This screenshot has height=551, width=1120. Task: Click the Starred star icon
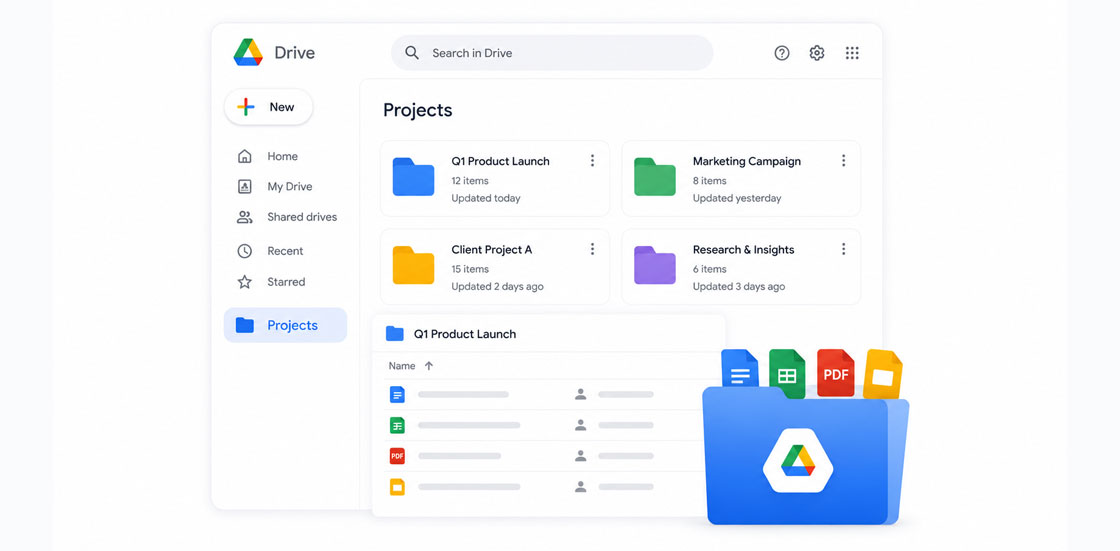244,282
